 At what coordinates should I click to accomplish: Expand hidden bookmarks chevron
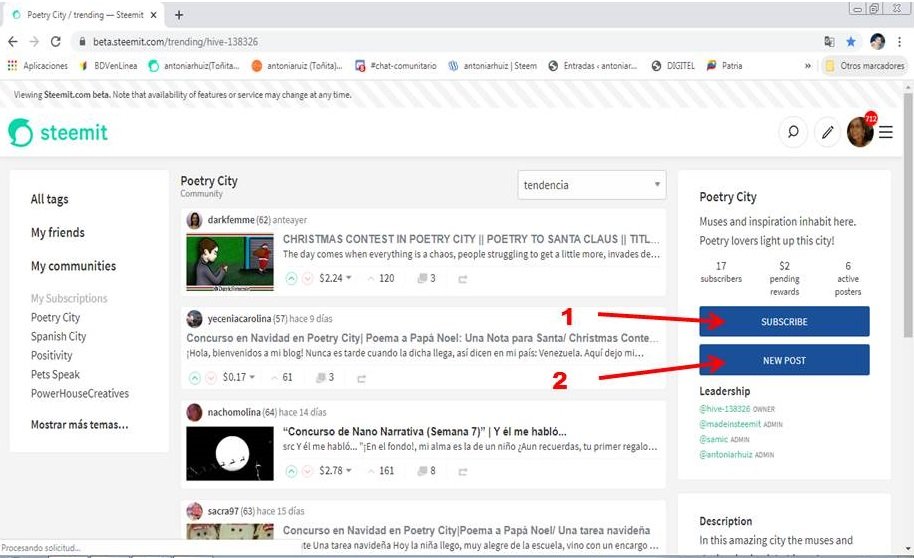coord(807,66)
